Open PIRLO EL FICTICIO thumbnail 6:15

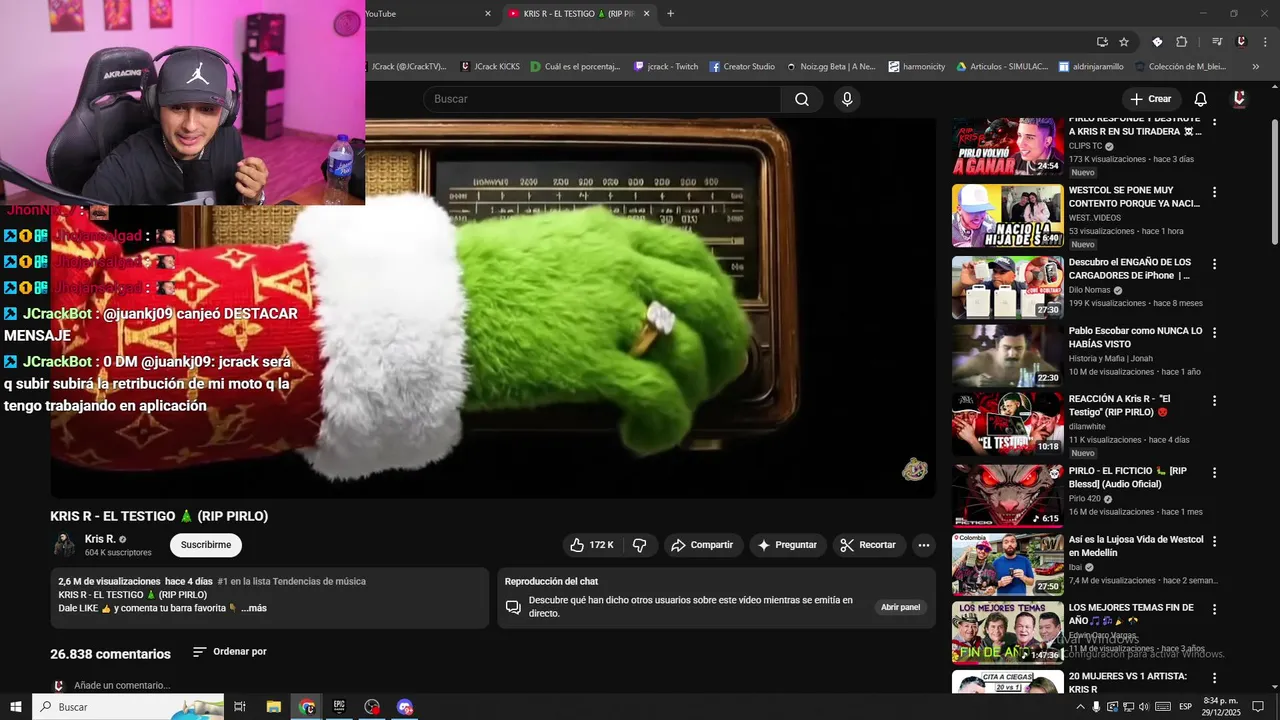click(x=1008, y=496)
